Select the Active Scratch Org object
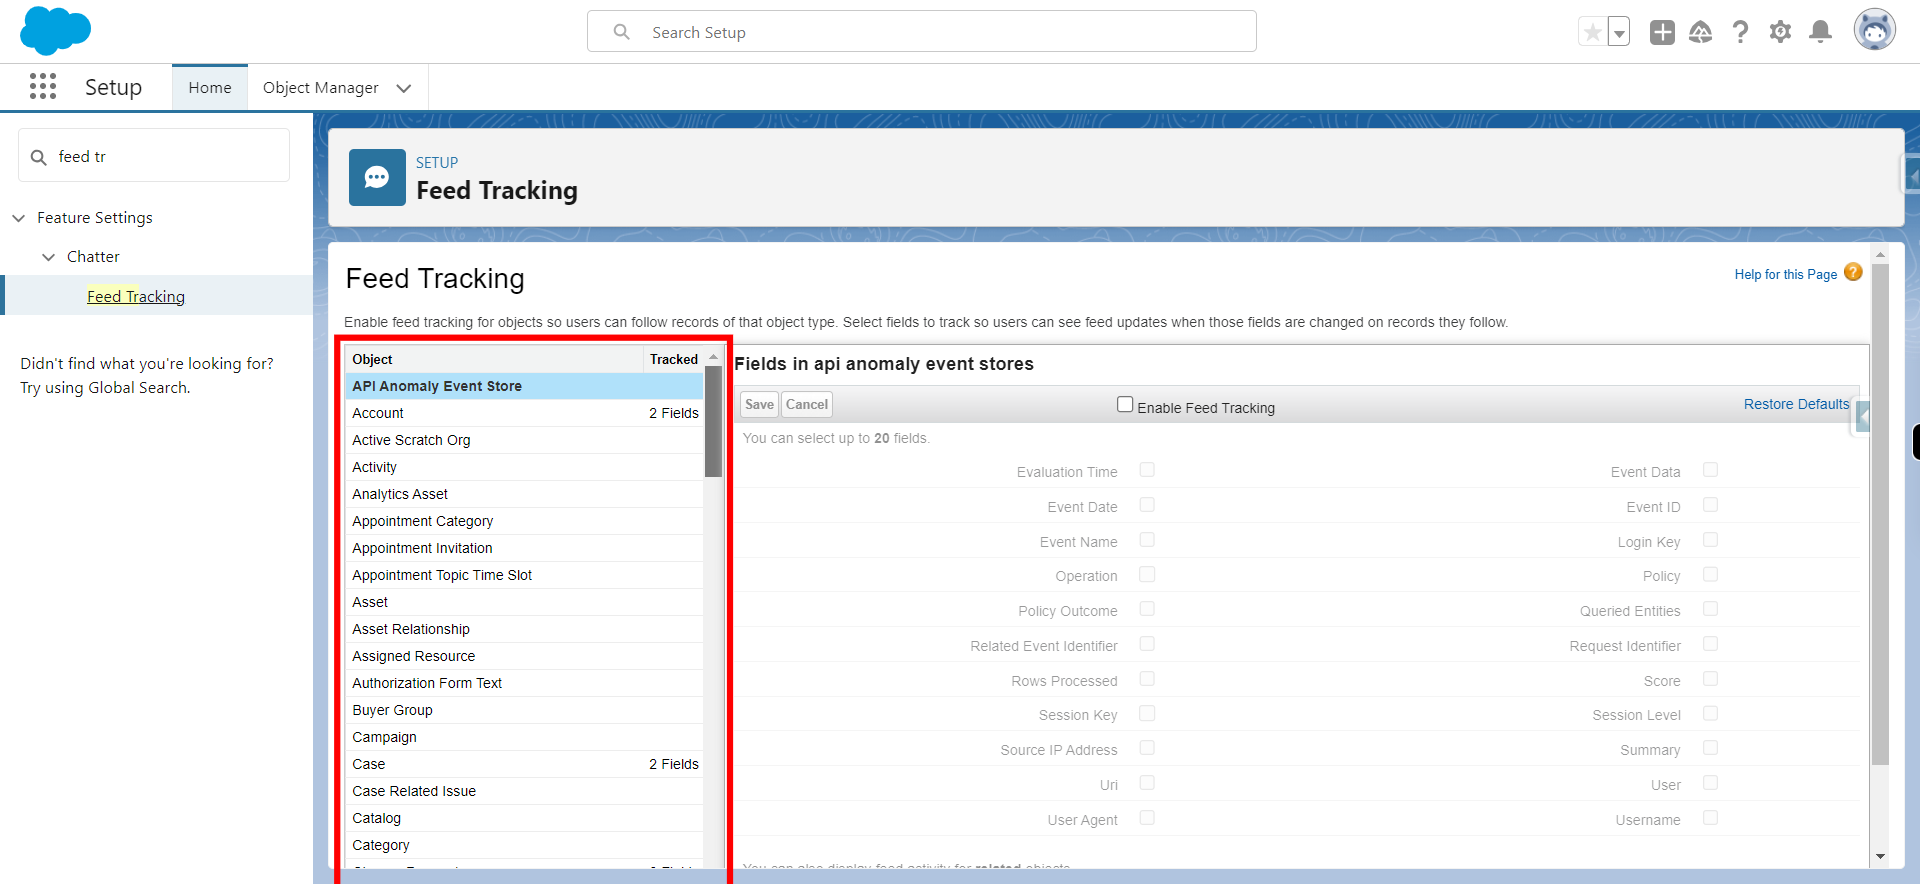1920x884 pixels. [x=524, y=440]
